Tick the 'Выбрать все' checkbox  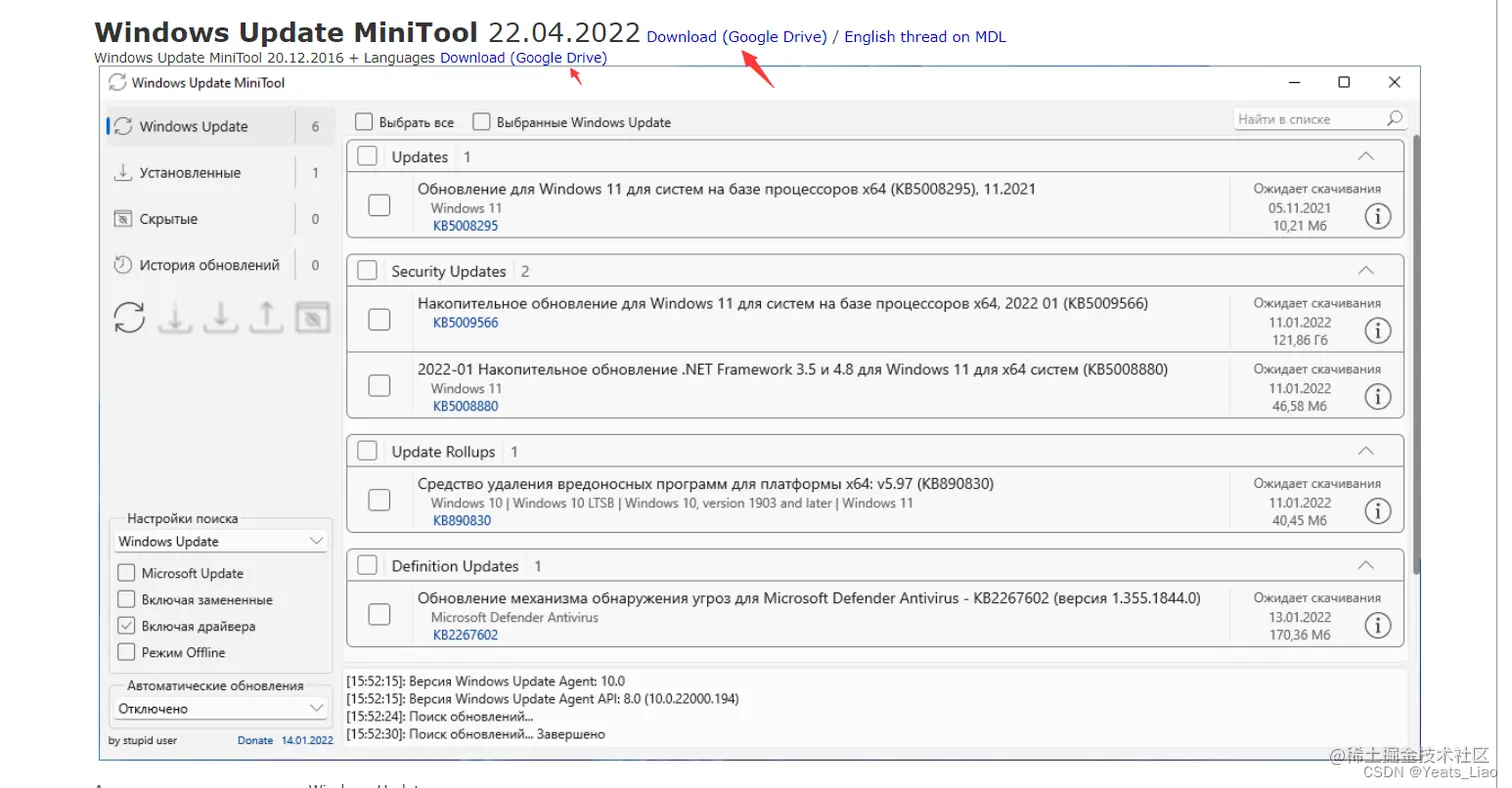[365, 122]
